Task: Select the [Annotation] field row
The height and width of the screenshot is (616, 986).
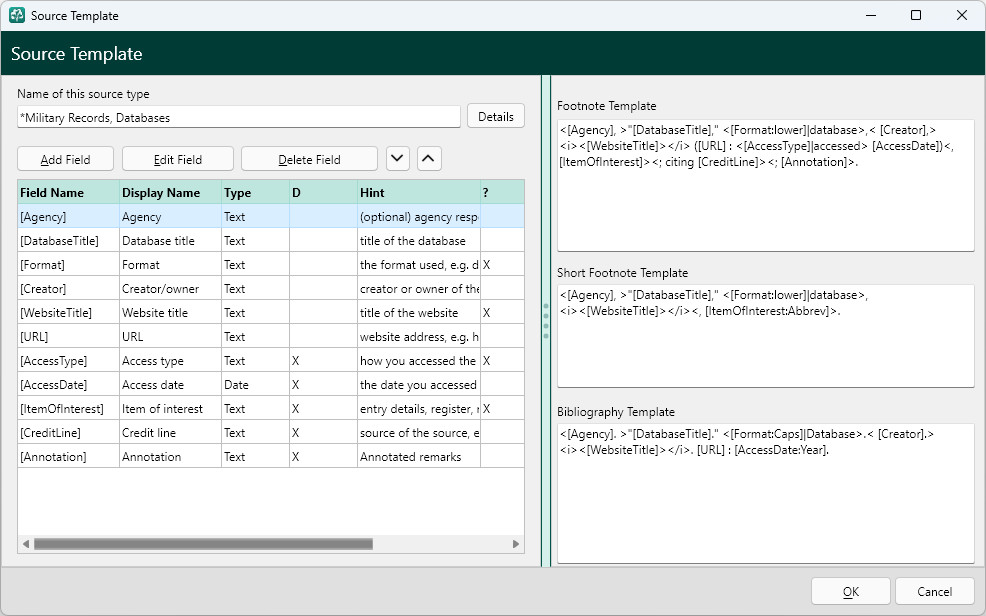Action: point(271,456)
